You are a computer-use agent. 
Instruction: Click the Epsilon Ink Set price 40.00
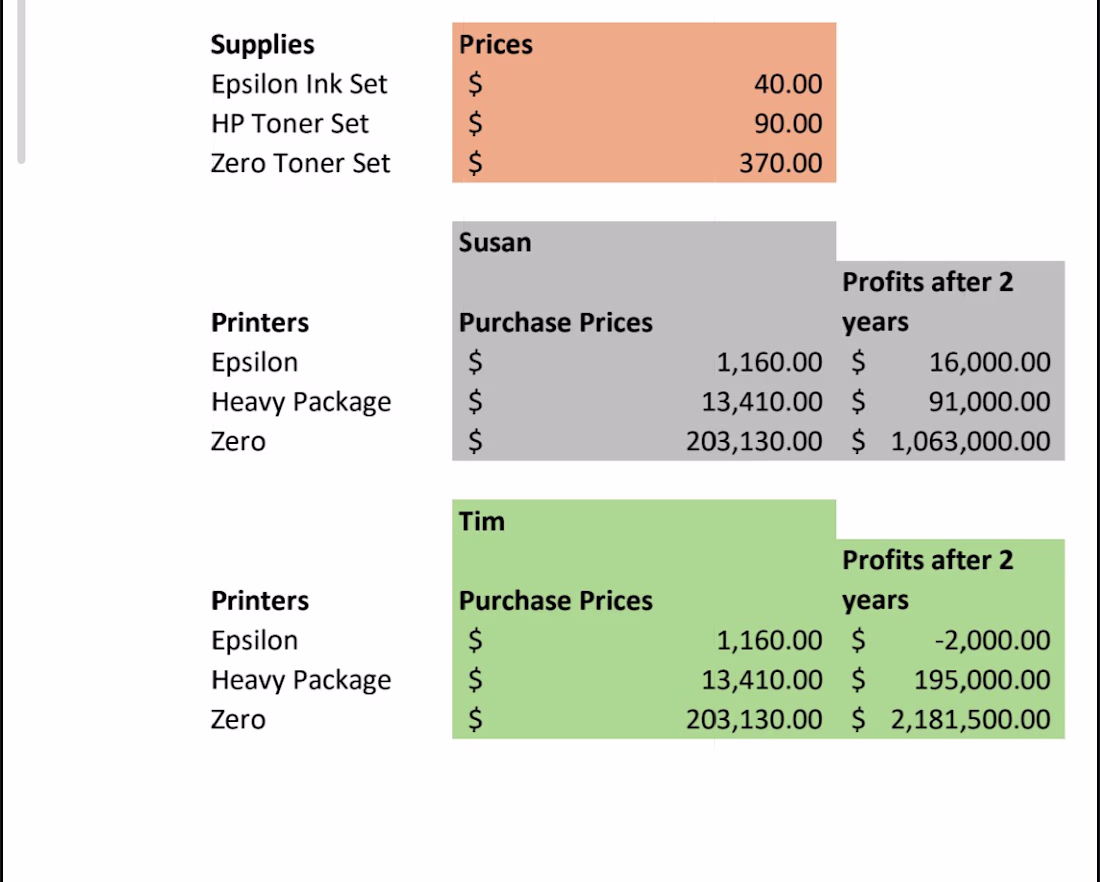(788, 83)
